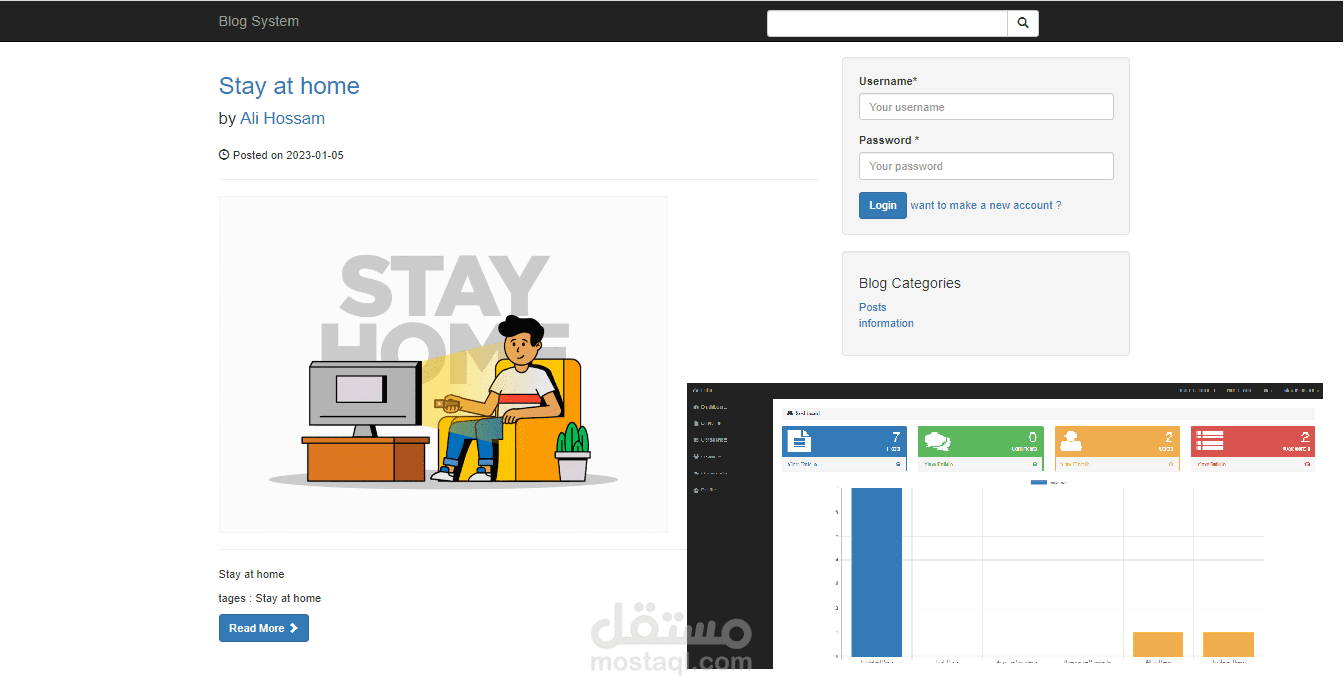Click the search magnifier icon in the top bar
The width and height of the screenshot is (1344, 690).
point(1022,22)
